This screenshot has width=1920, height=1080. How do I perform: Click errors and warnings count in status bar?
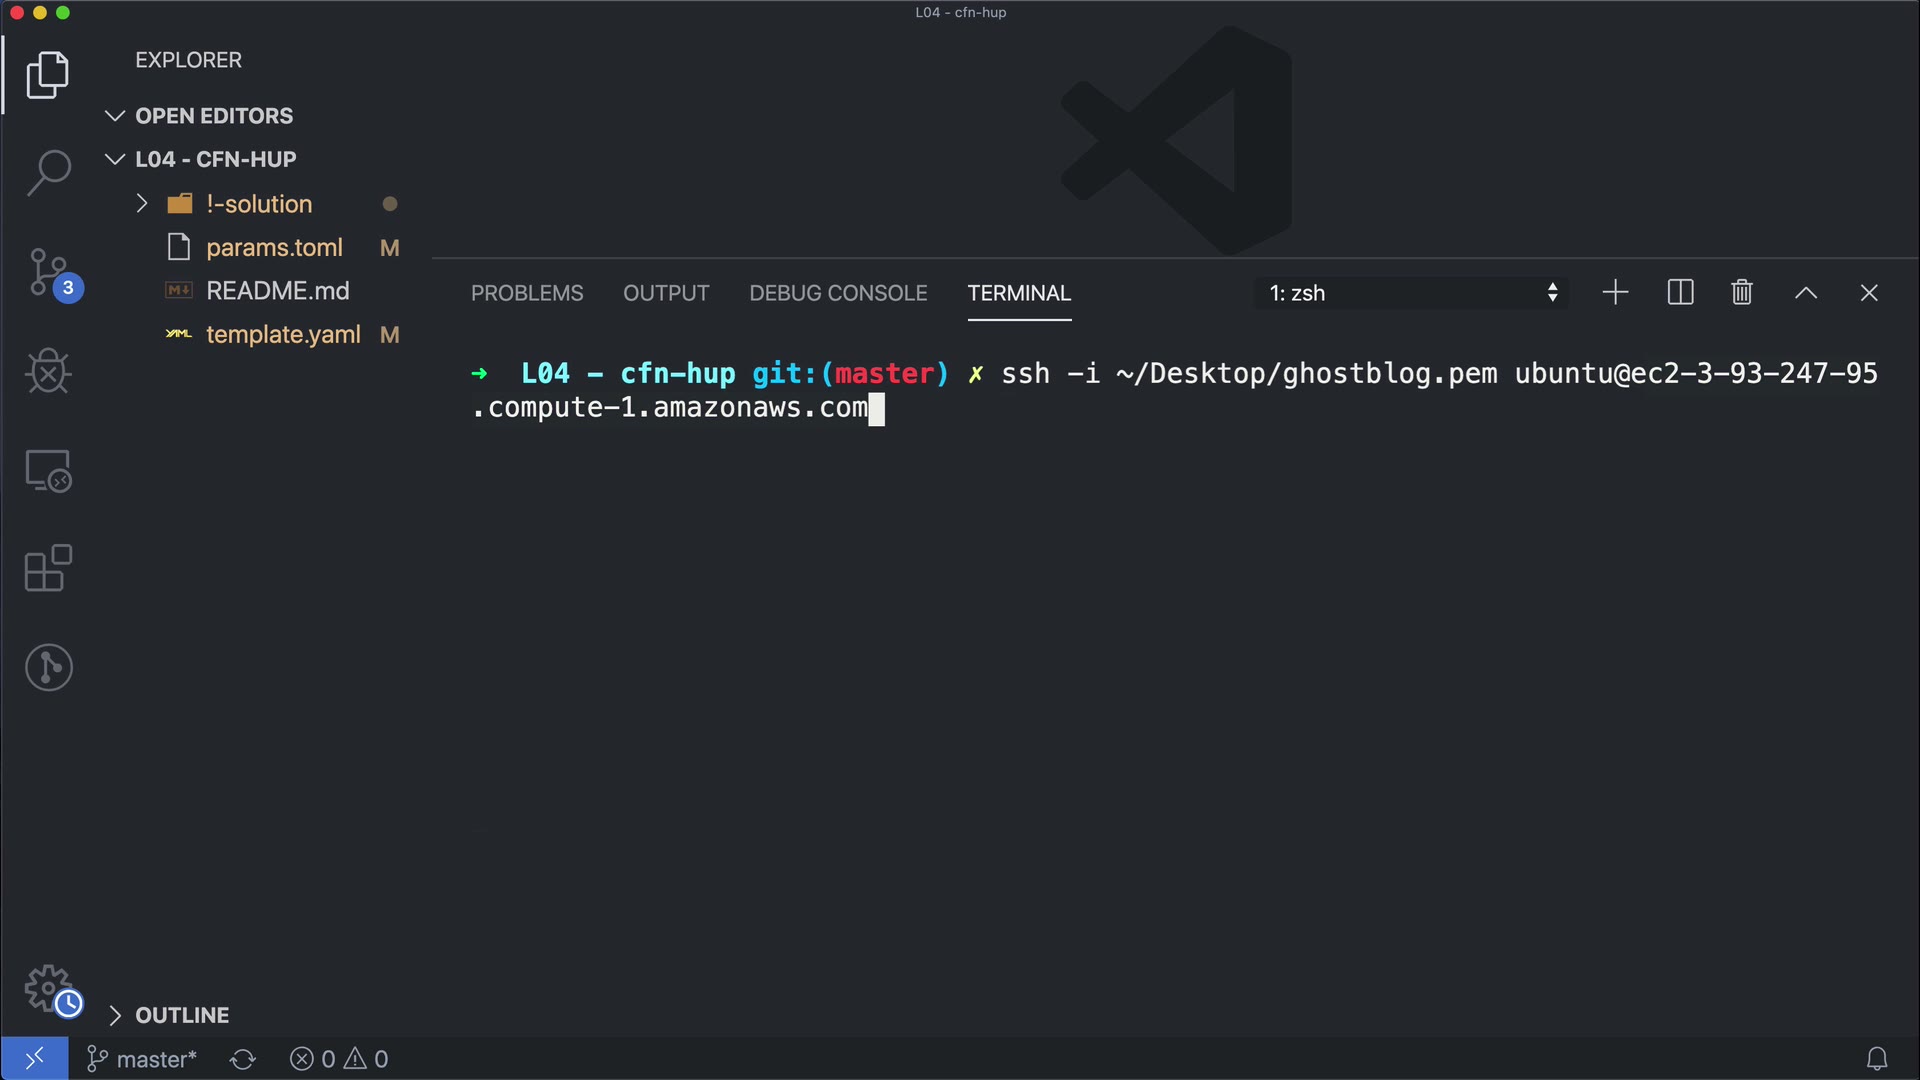click(339, 1059)
